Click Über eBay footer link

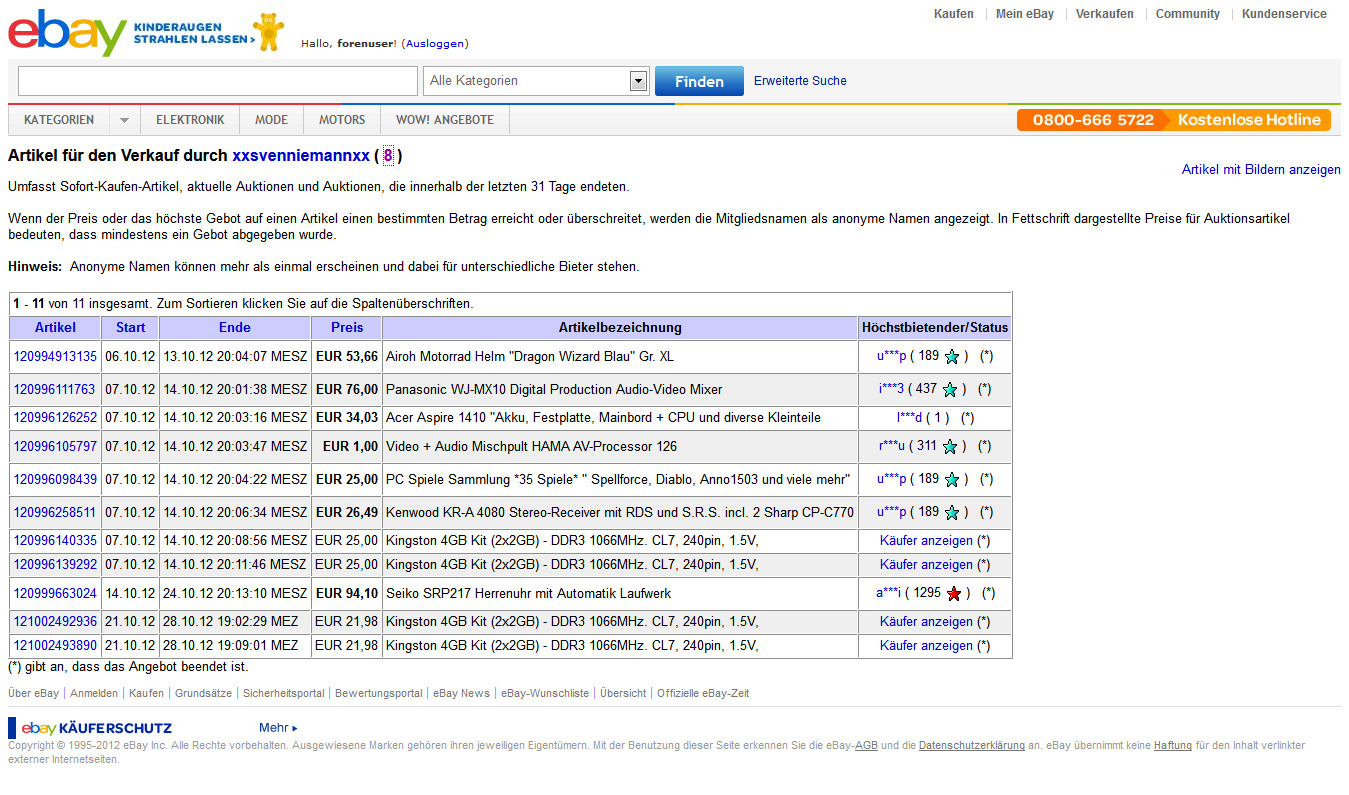pos(33,693)
